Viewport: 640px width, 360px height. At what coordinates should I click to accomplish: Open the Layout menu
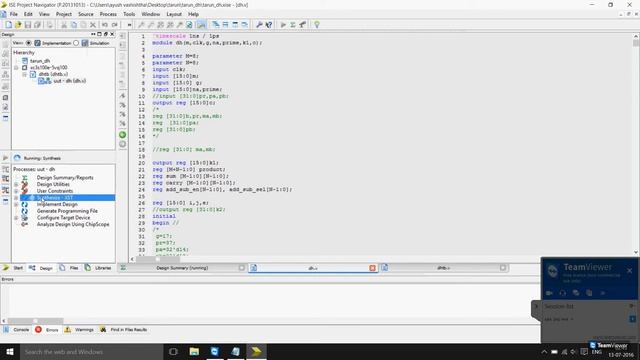174,14
